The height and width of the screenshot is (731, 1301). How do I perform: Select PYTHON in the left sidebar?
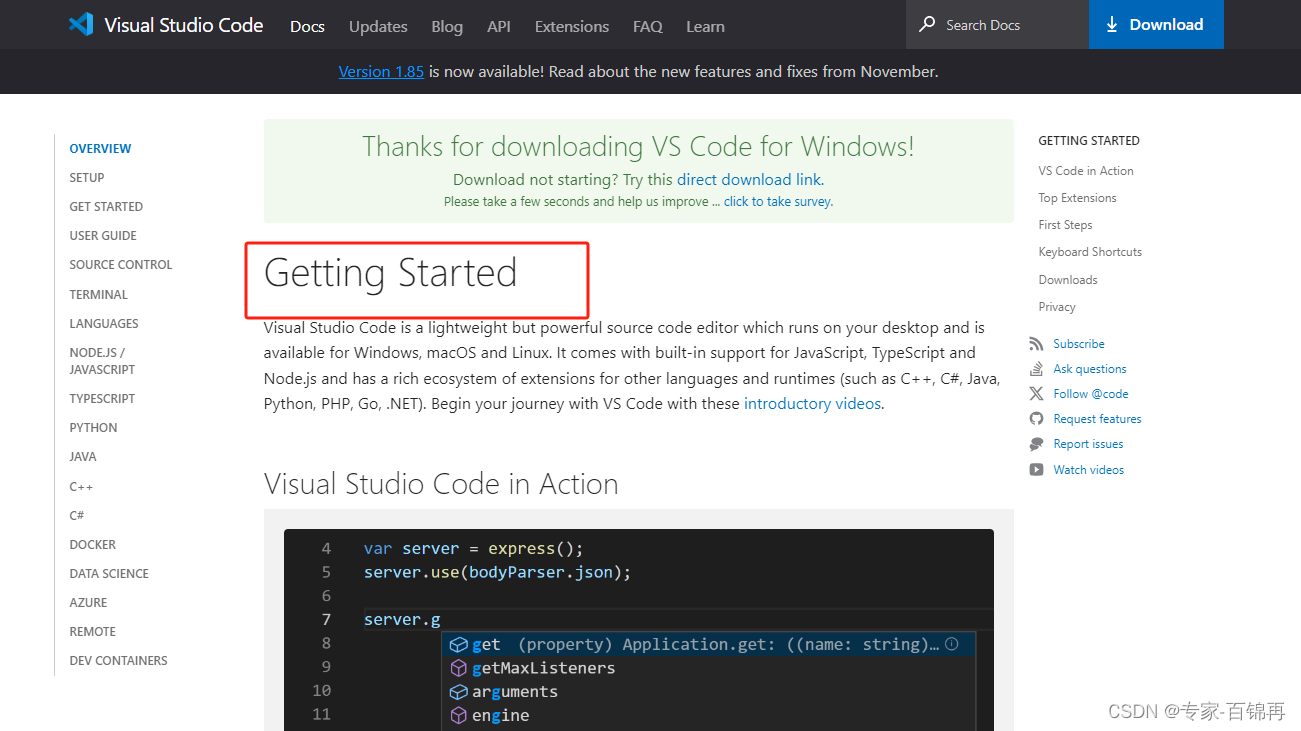pos(93,427)
